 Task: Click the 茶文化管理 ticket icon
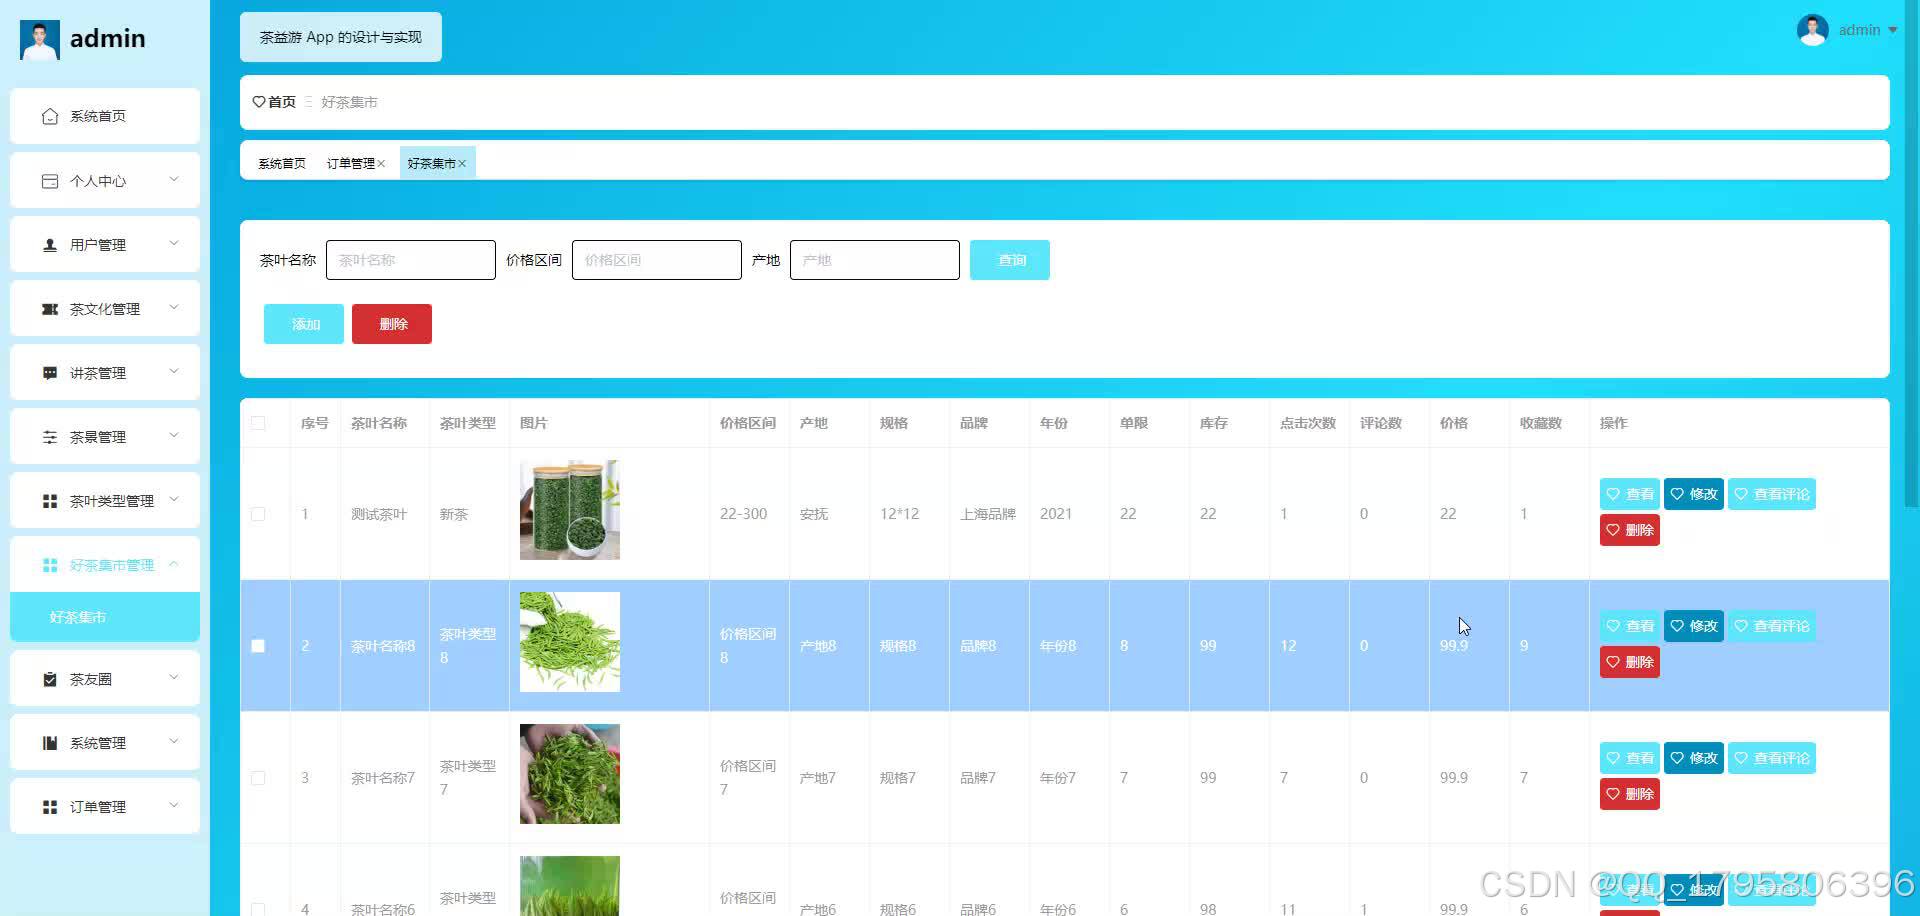tap(50, 309)
